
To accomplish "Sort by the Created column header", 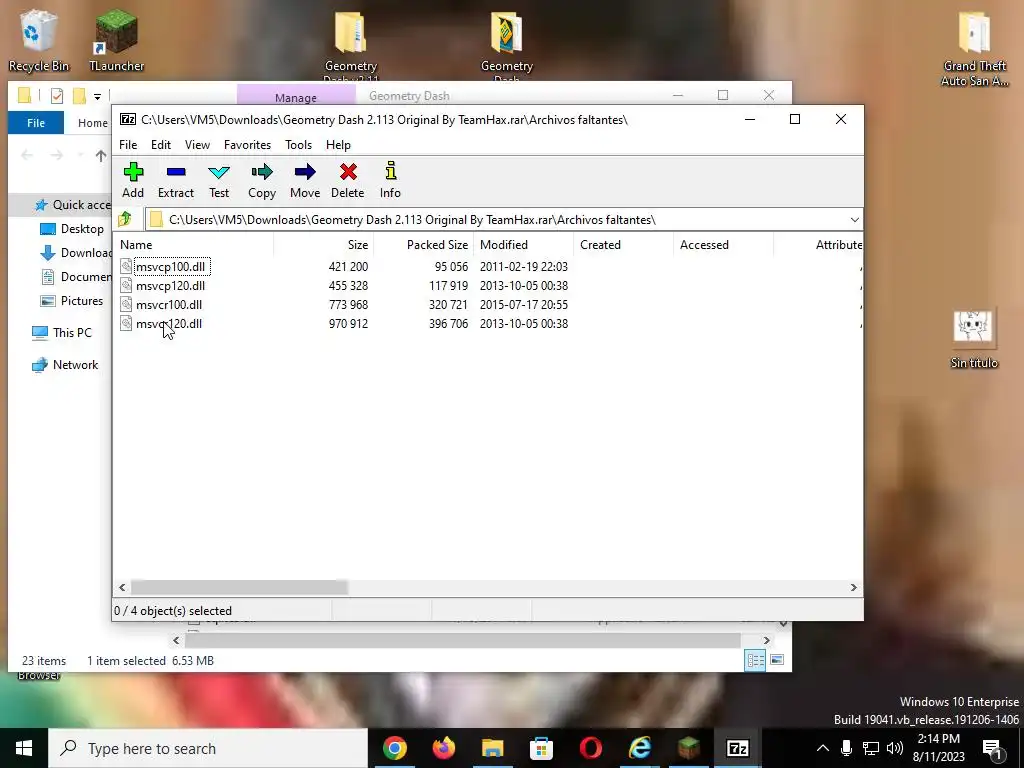I will click(624, 245).
